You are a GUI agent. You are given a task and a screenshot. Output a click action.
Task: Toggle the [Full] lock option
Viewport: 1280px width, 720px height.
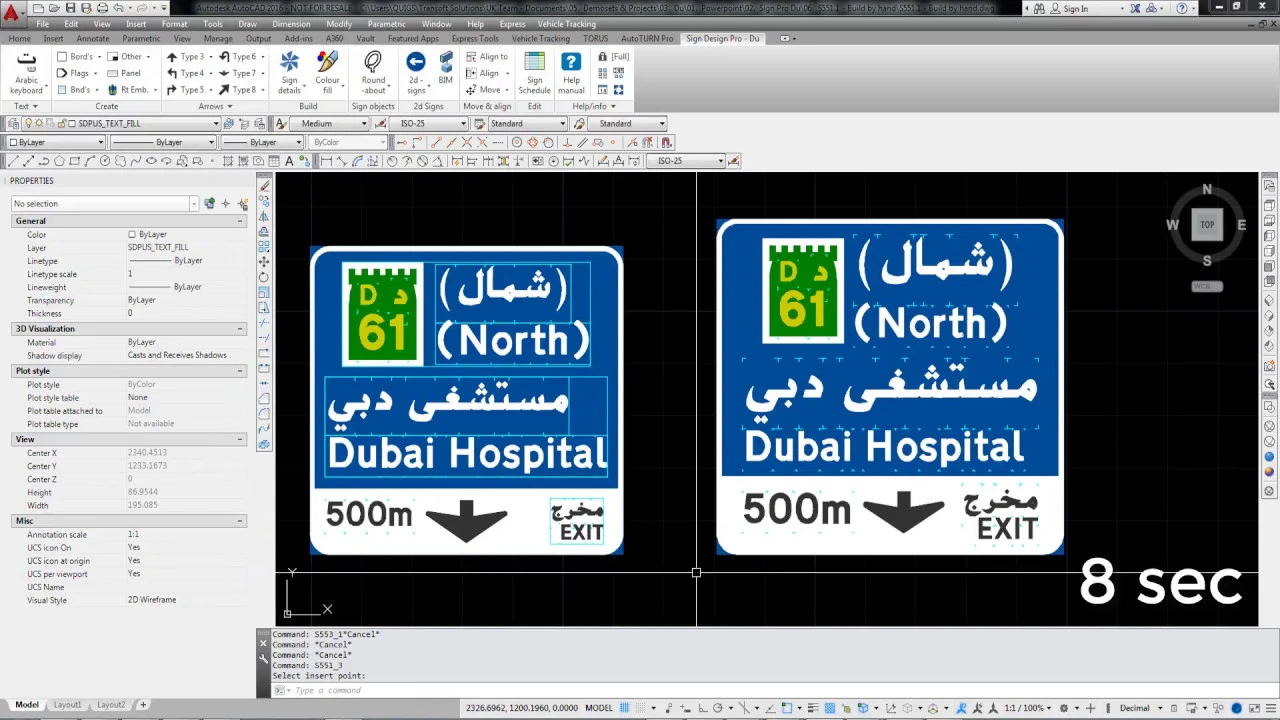click(614, 57)
